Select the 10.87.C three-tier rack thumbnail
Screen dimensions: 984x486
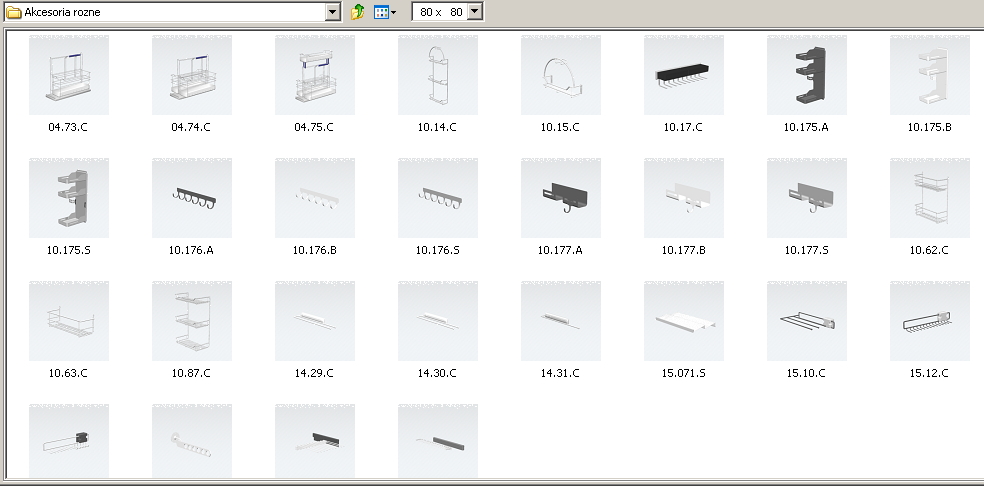click(x=192, y=321)
